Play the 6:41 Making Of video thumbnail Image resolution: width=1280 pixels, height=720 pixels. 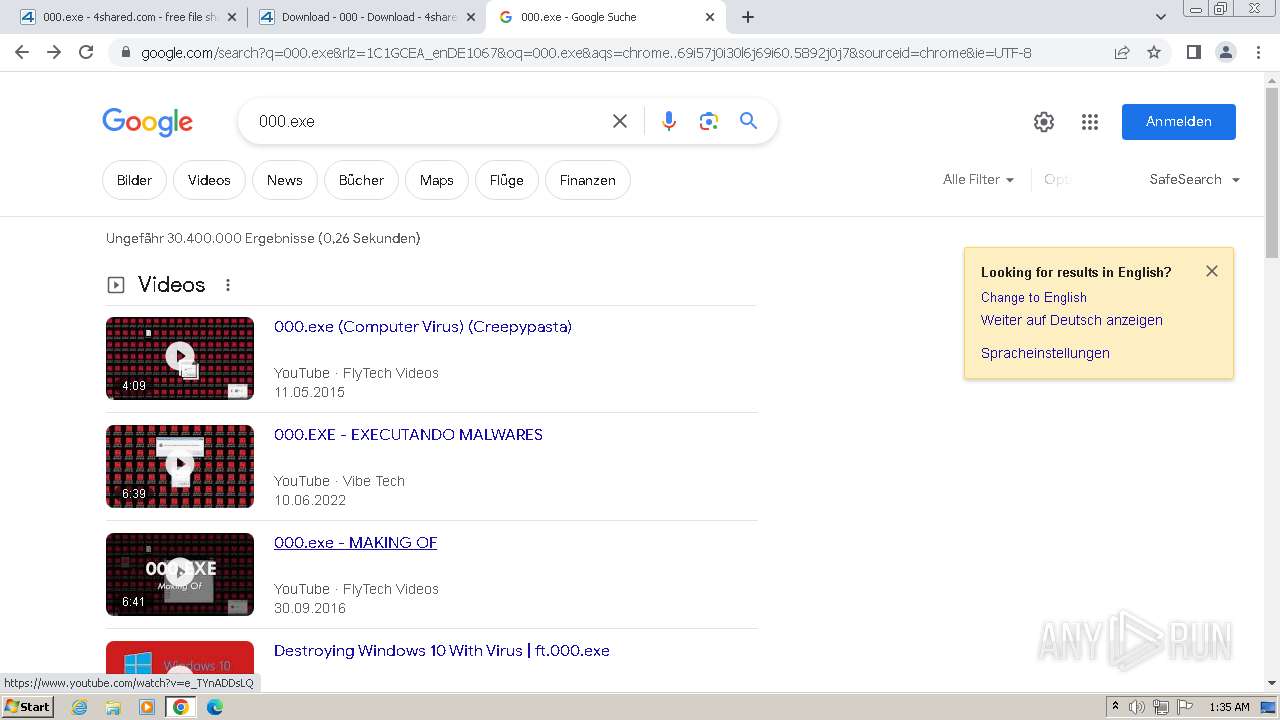(180, 574)
